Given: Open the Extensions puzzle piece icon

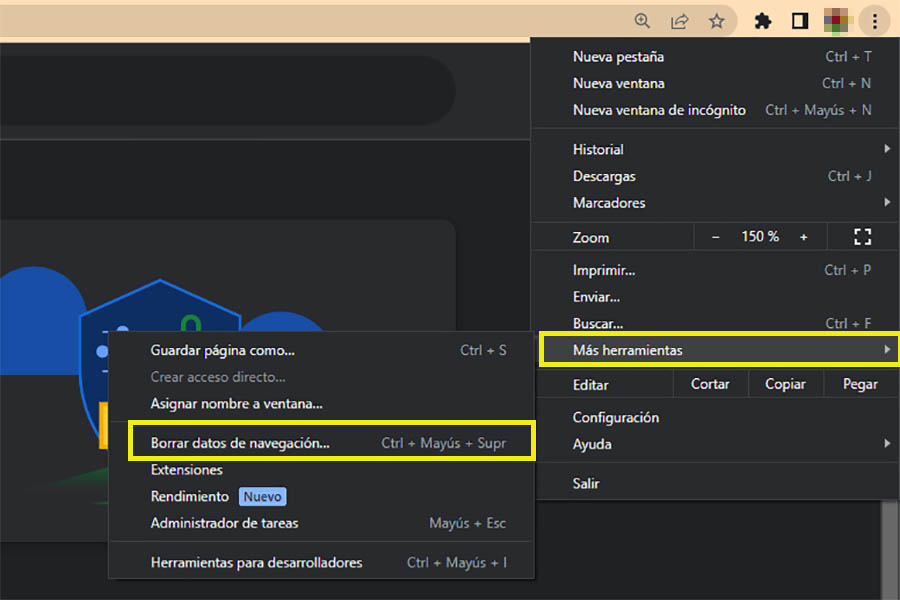Looking at the screenshot, I should pos(763,21).
